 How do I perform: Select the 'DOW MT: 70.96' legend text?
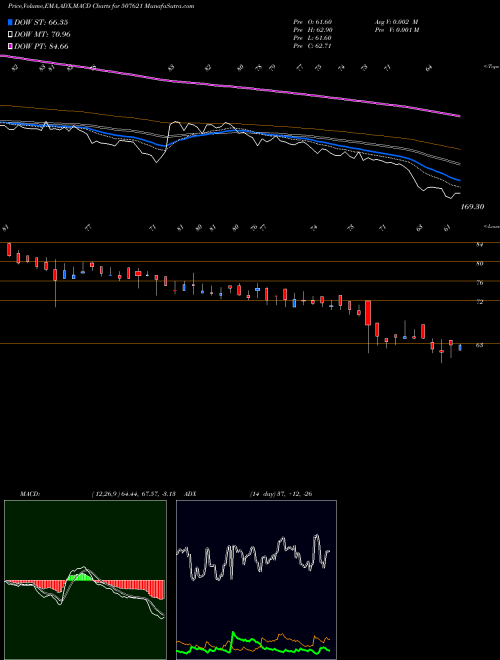click(42, 35)
